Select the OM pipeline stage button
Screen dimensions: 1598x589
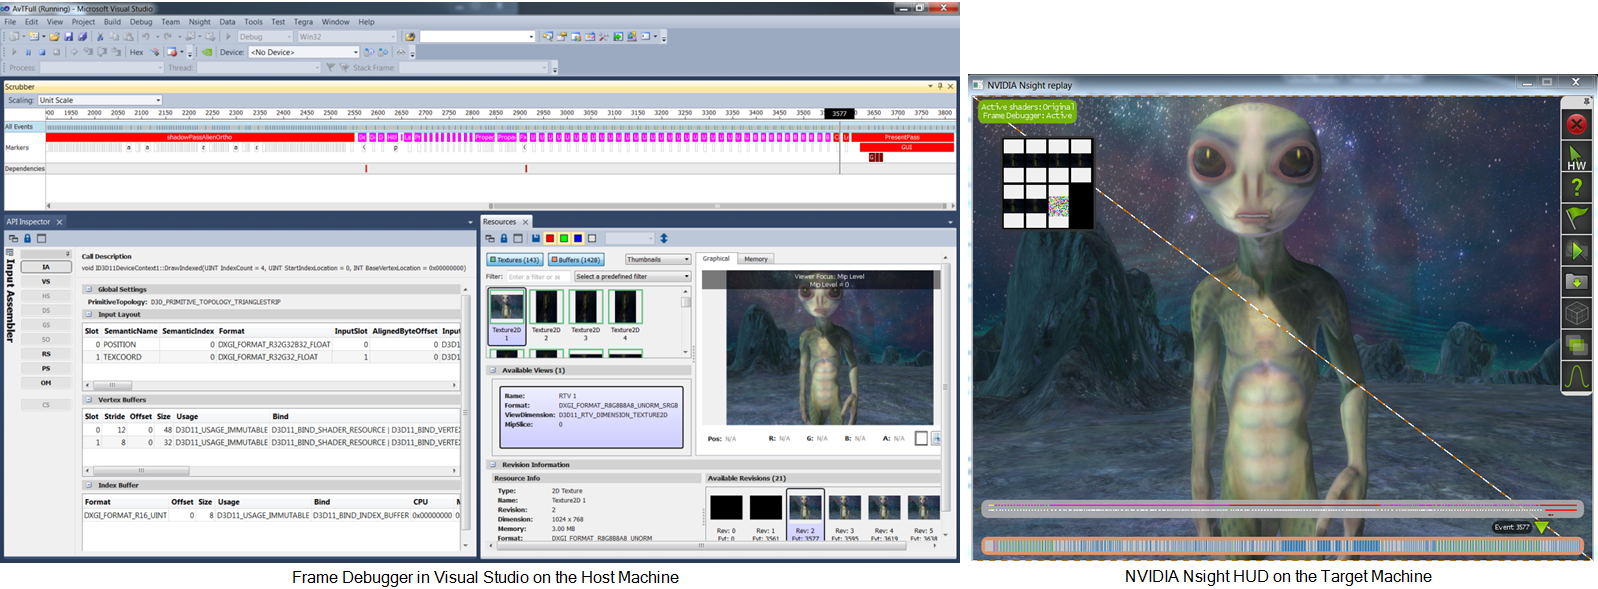click(46, 383)
